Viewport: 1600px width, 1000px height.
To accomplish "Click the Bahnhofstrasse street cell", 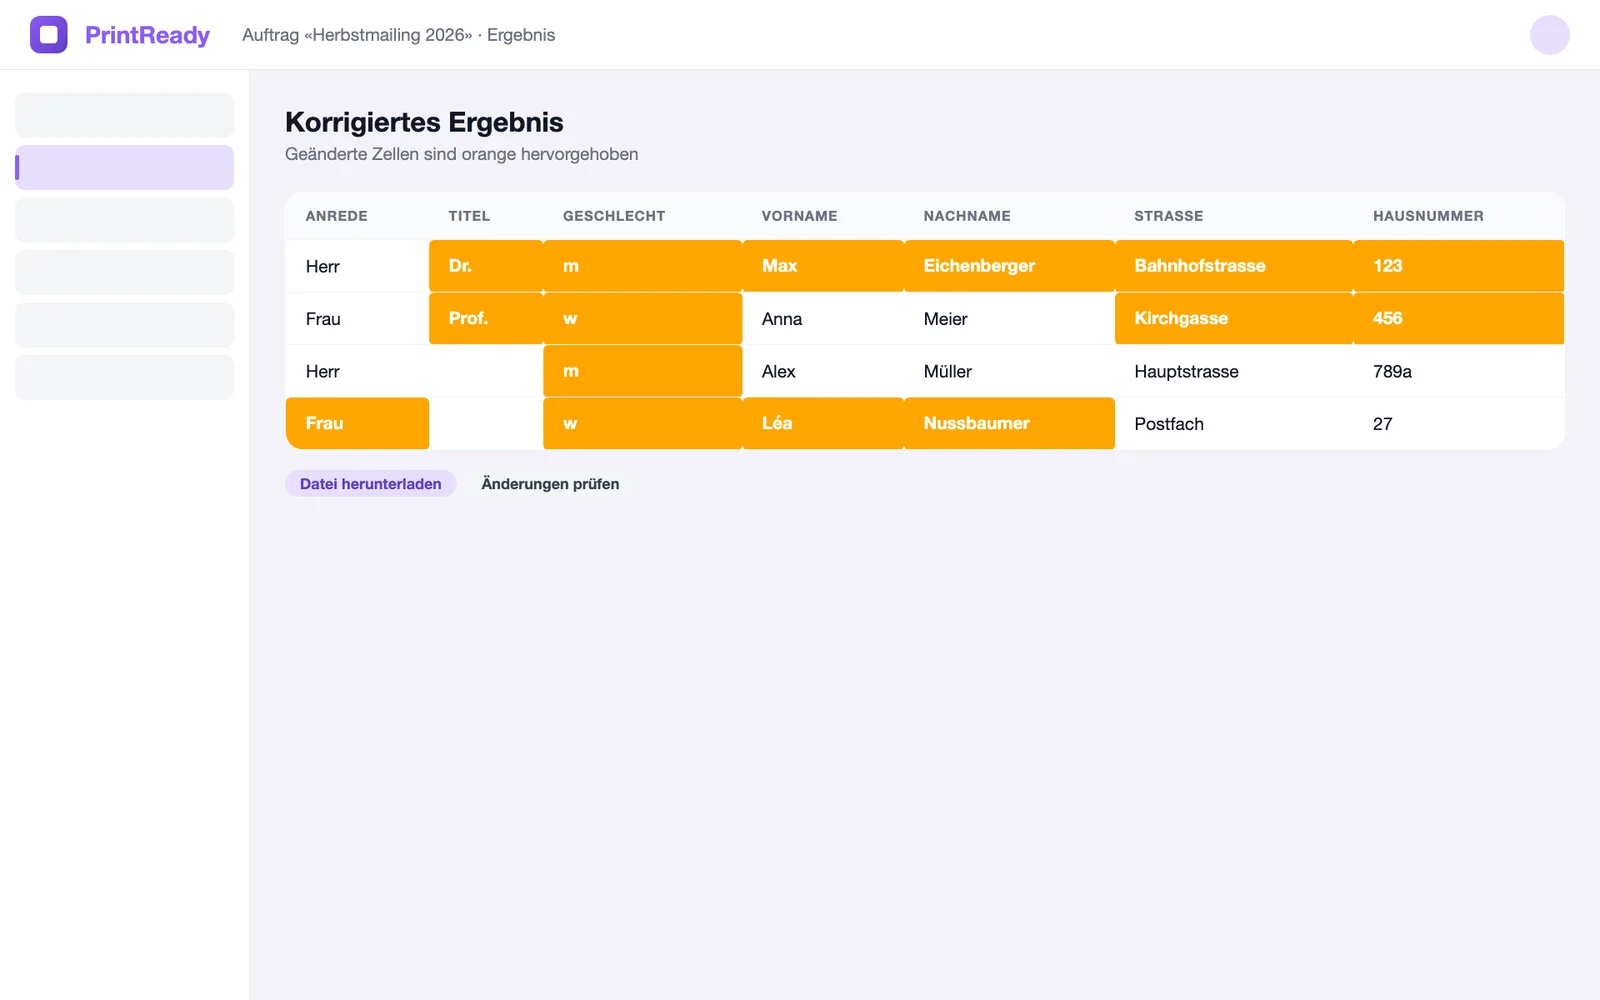I will (x=1234, y=266).
